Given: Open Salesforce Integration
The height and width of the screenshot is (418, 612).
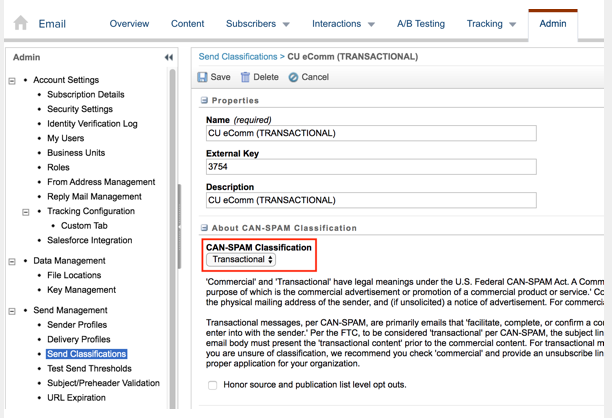Looking at the screenshot, I should [89, 240].
